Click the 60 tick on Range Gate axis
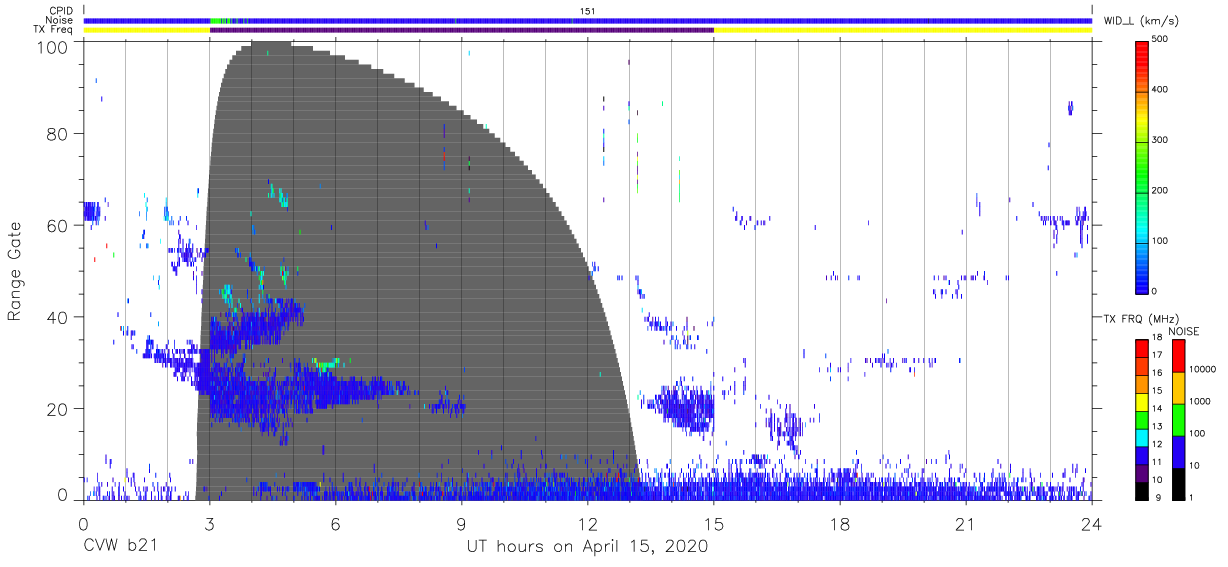Image resolution: width=1228 pixels, height=567 pixels. click(59, 225)
